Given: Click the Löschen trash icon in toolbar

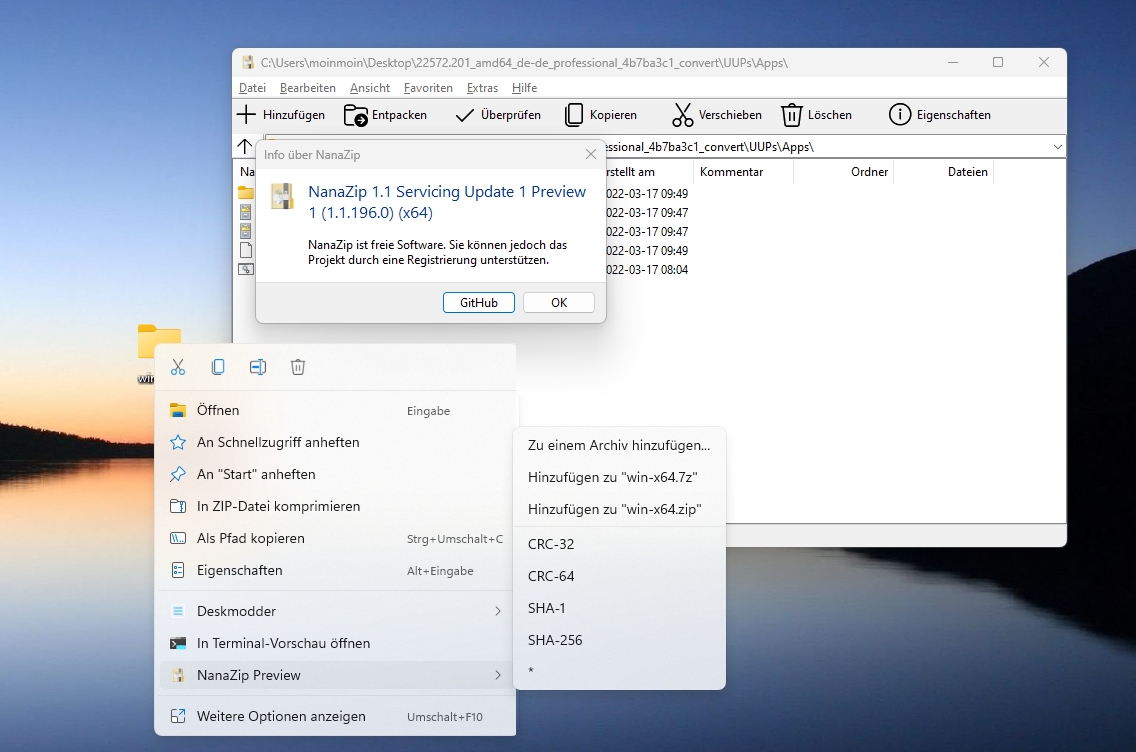Looking at the screenshot, I should click(791, 114).
